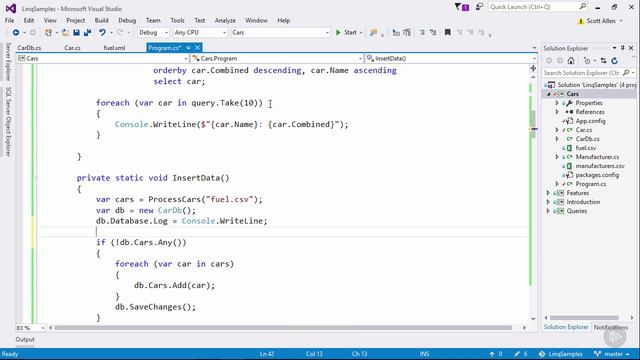
Task: Select App.config in Solution Explorer
Action: click(x=590, y=121)
